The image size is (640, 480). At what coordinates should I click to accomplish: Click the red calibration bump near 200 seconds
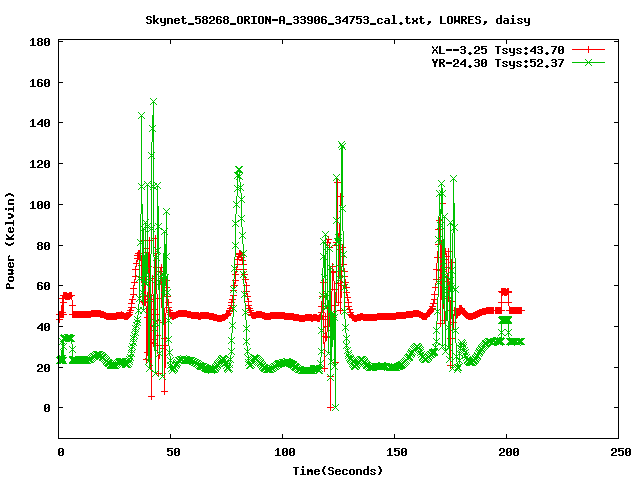505,291
